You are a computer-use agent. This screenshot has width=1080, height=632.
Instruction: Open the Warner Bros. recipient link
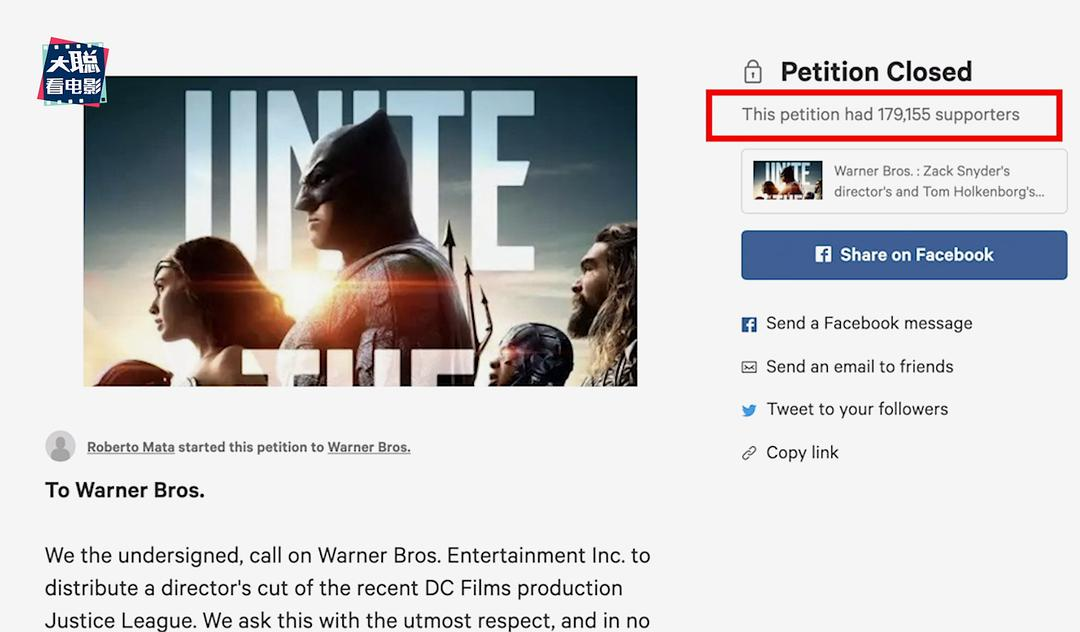369,447
